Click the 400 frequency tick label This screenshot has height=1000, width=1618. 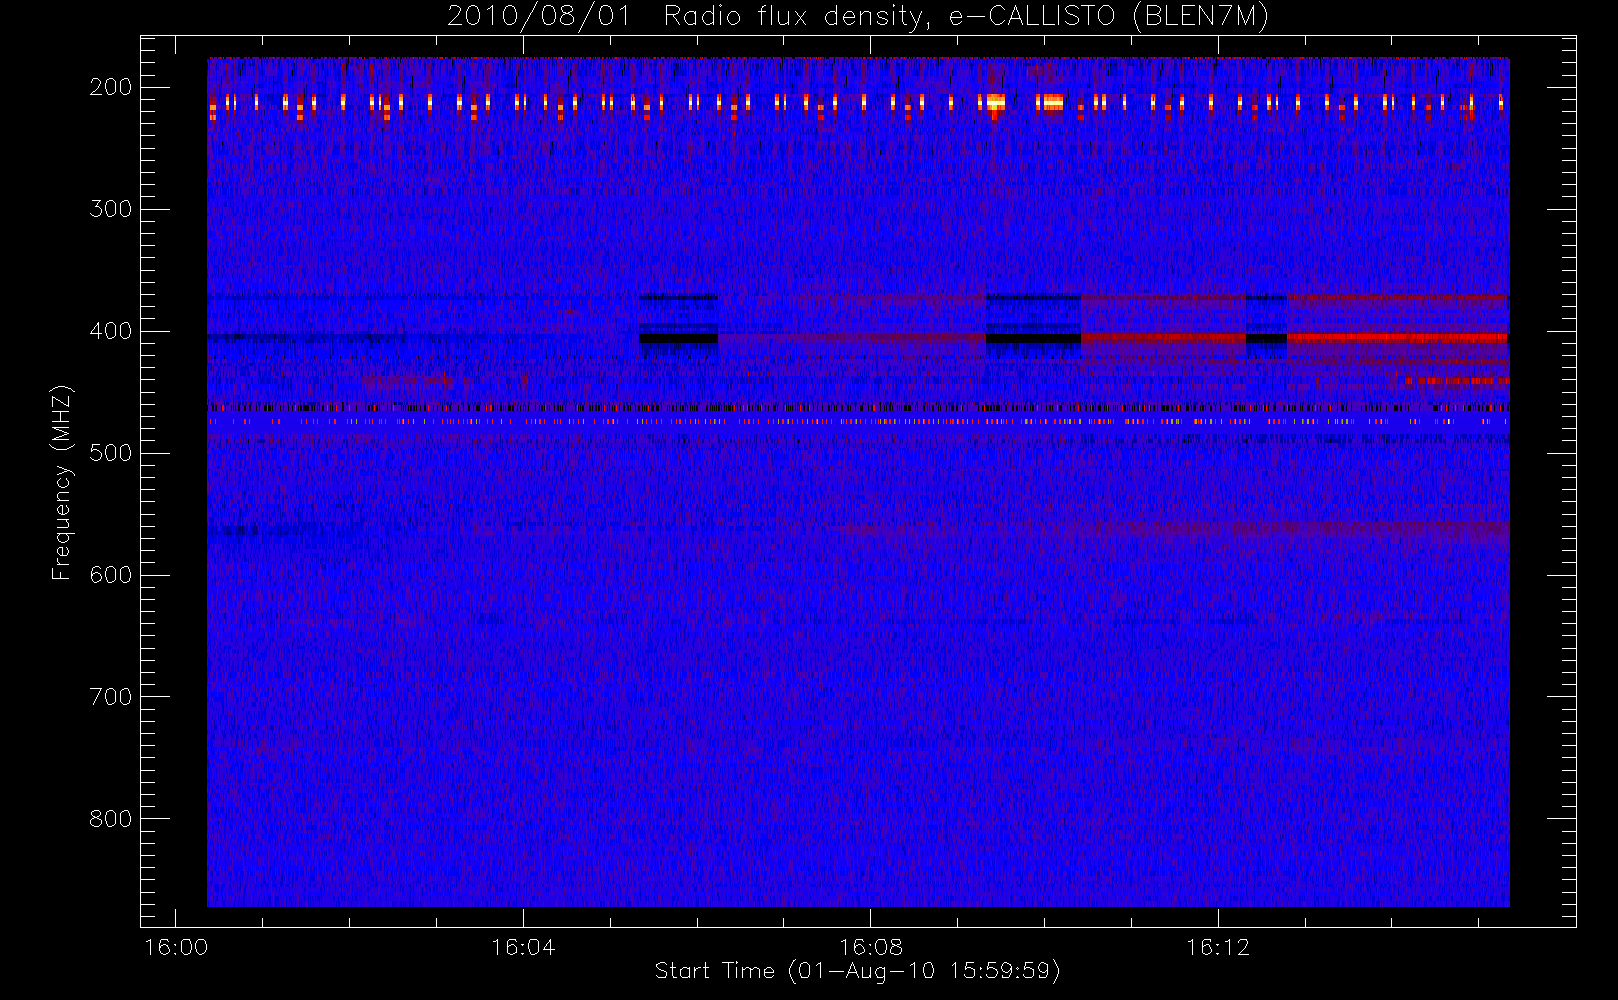tap(111, 331)
